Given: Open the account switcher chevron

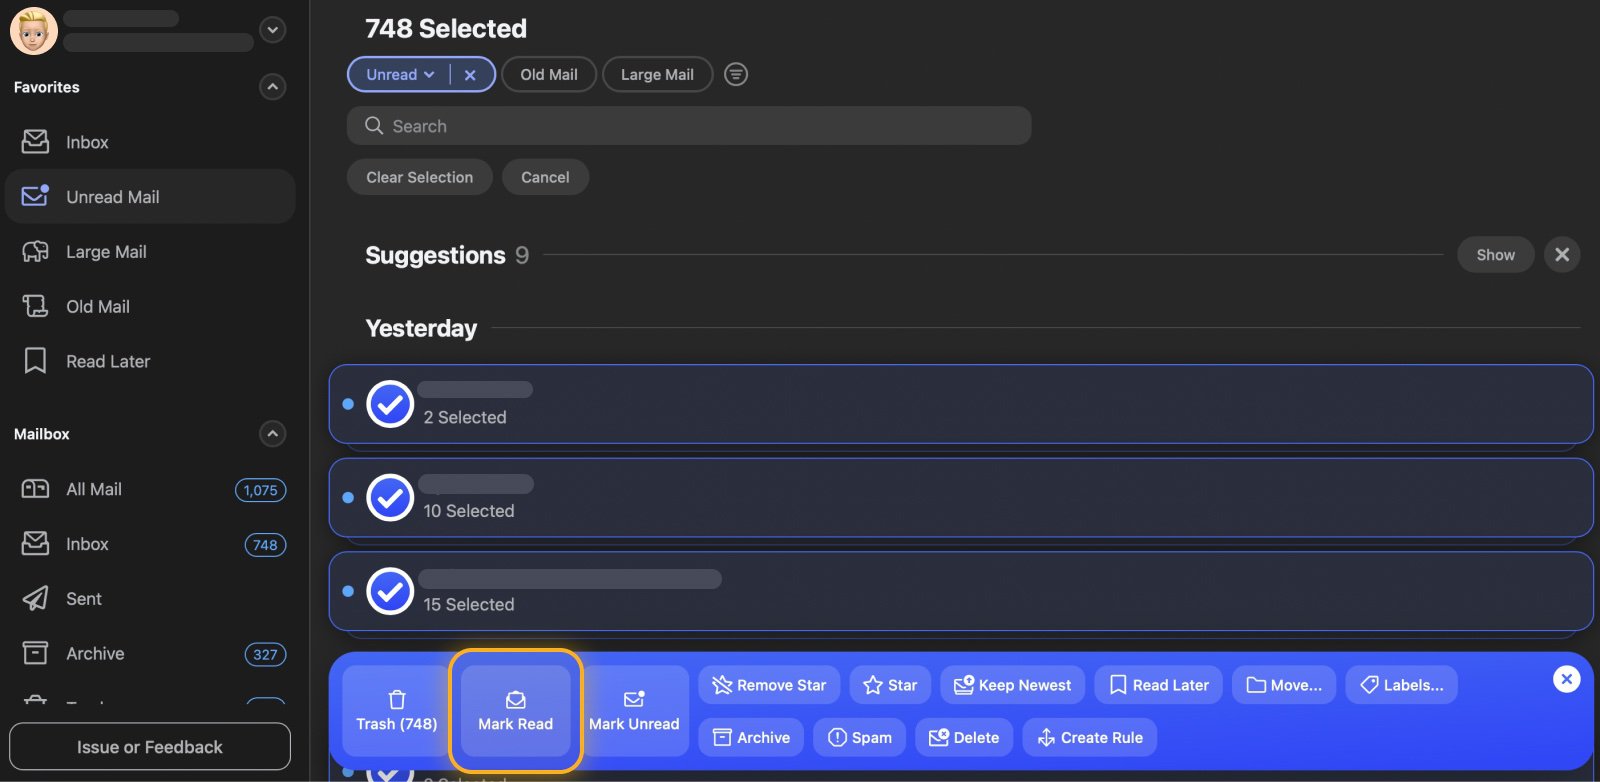Looking at the screenshot, I should coord(272,30).
